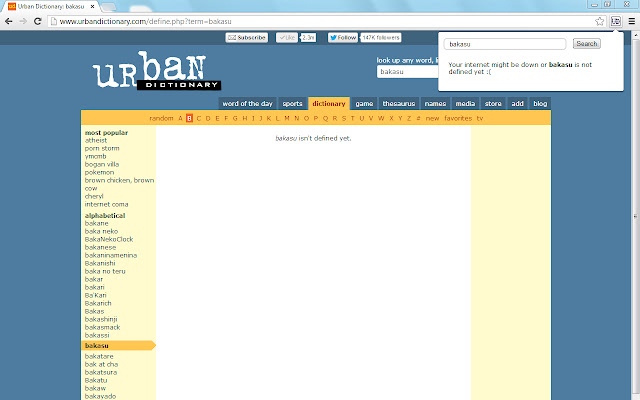The height and width of the screenshot is (400, 640).
Task: Close the Urban Dictionary browser tab
Action: [93, 7]
